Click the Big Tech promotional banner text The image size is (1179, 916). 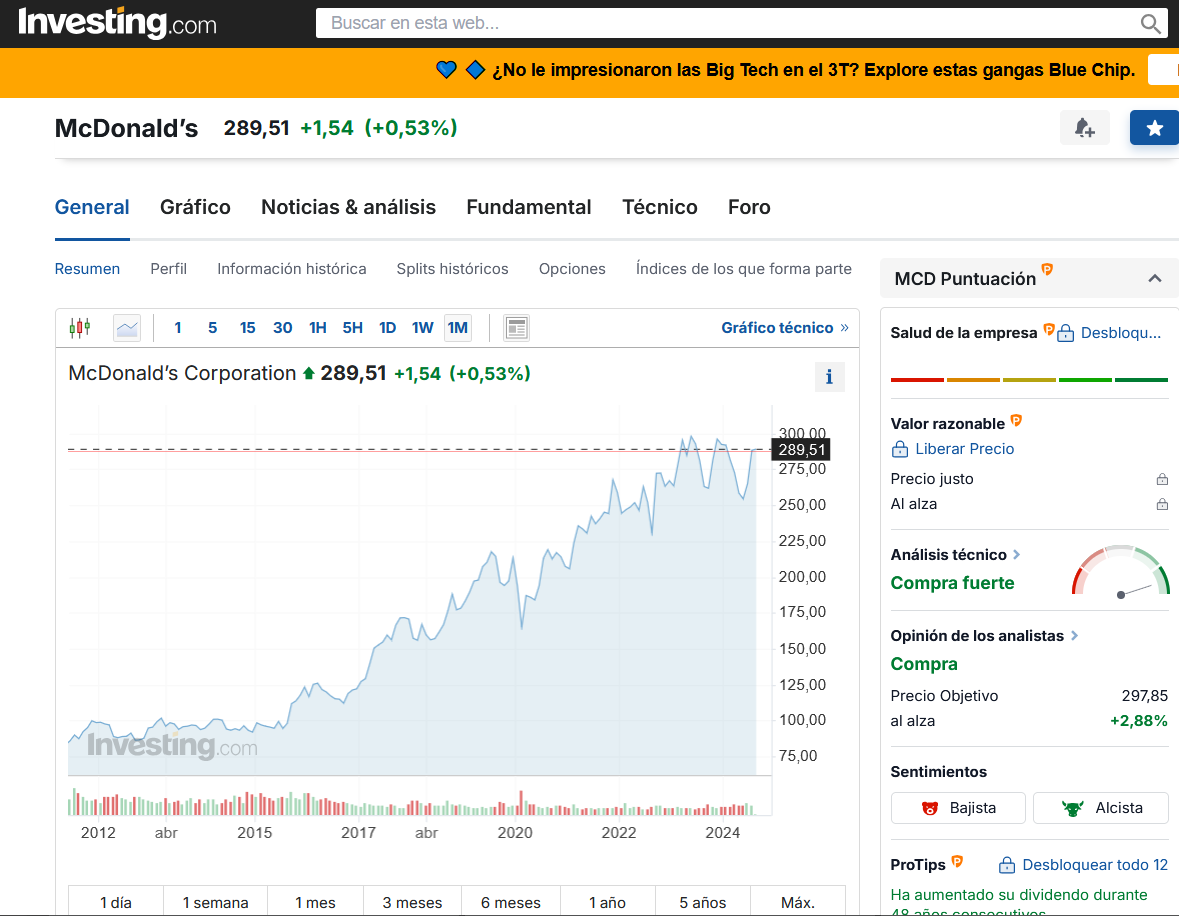click(x=814, y=70)
